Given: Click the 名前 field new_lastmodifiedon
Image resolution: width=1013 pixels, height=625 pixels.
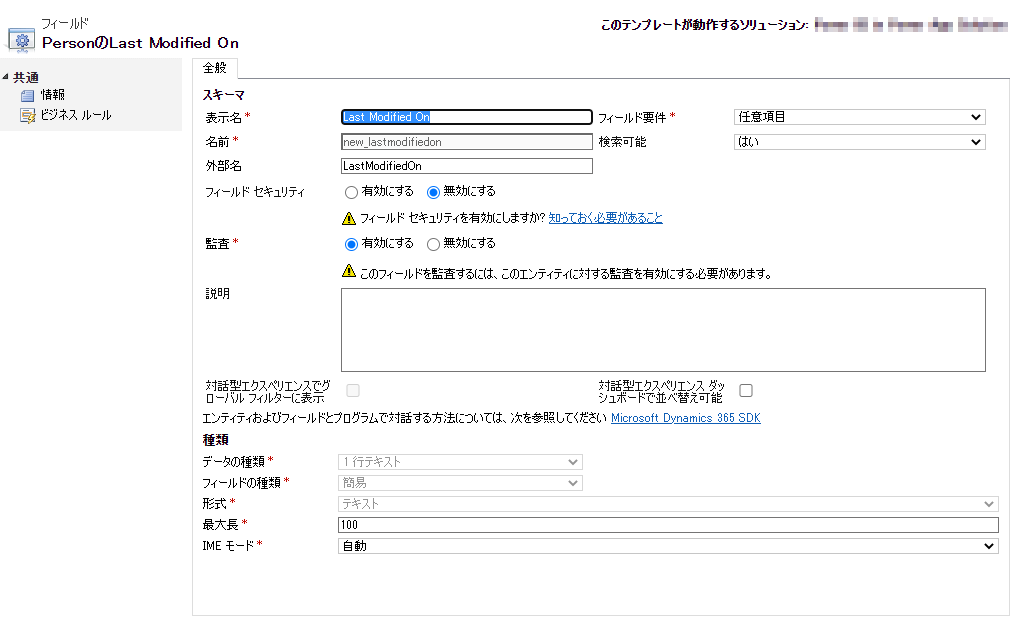Looking at the screenshot, I should point(466,142).
